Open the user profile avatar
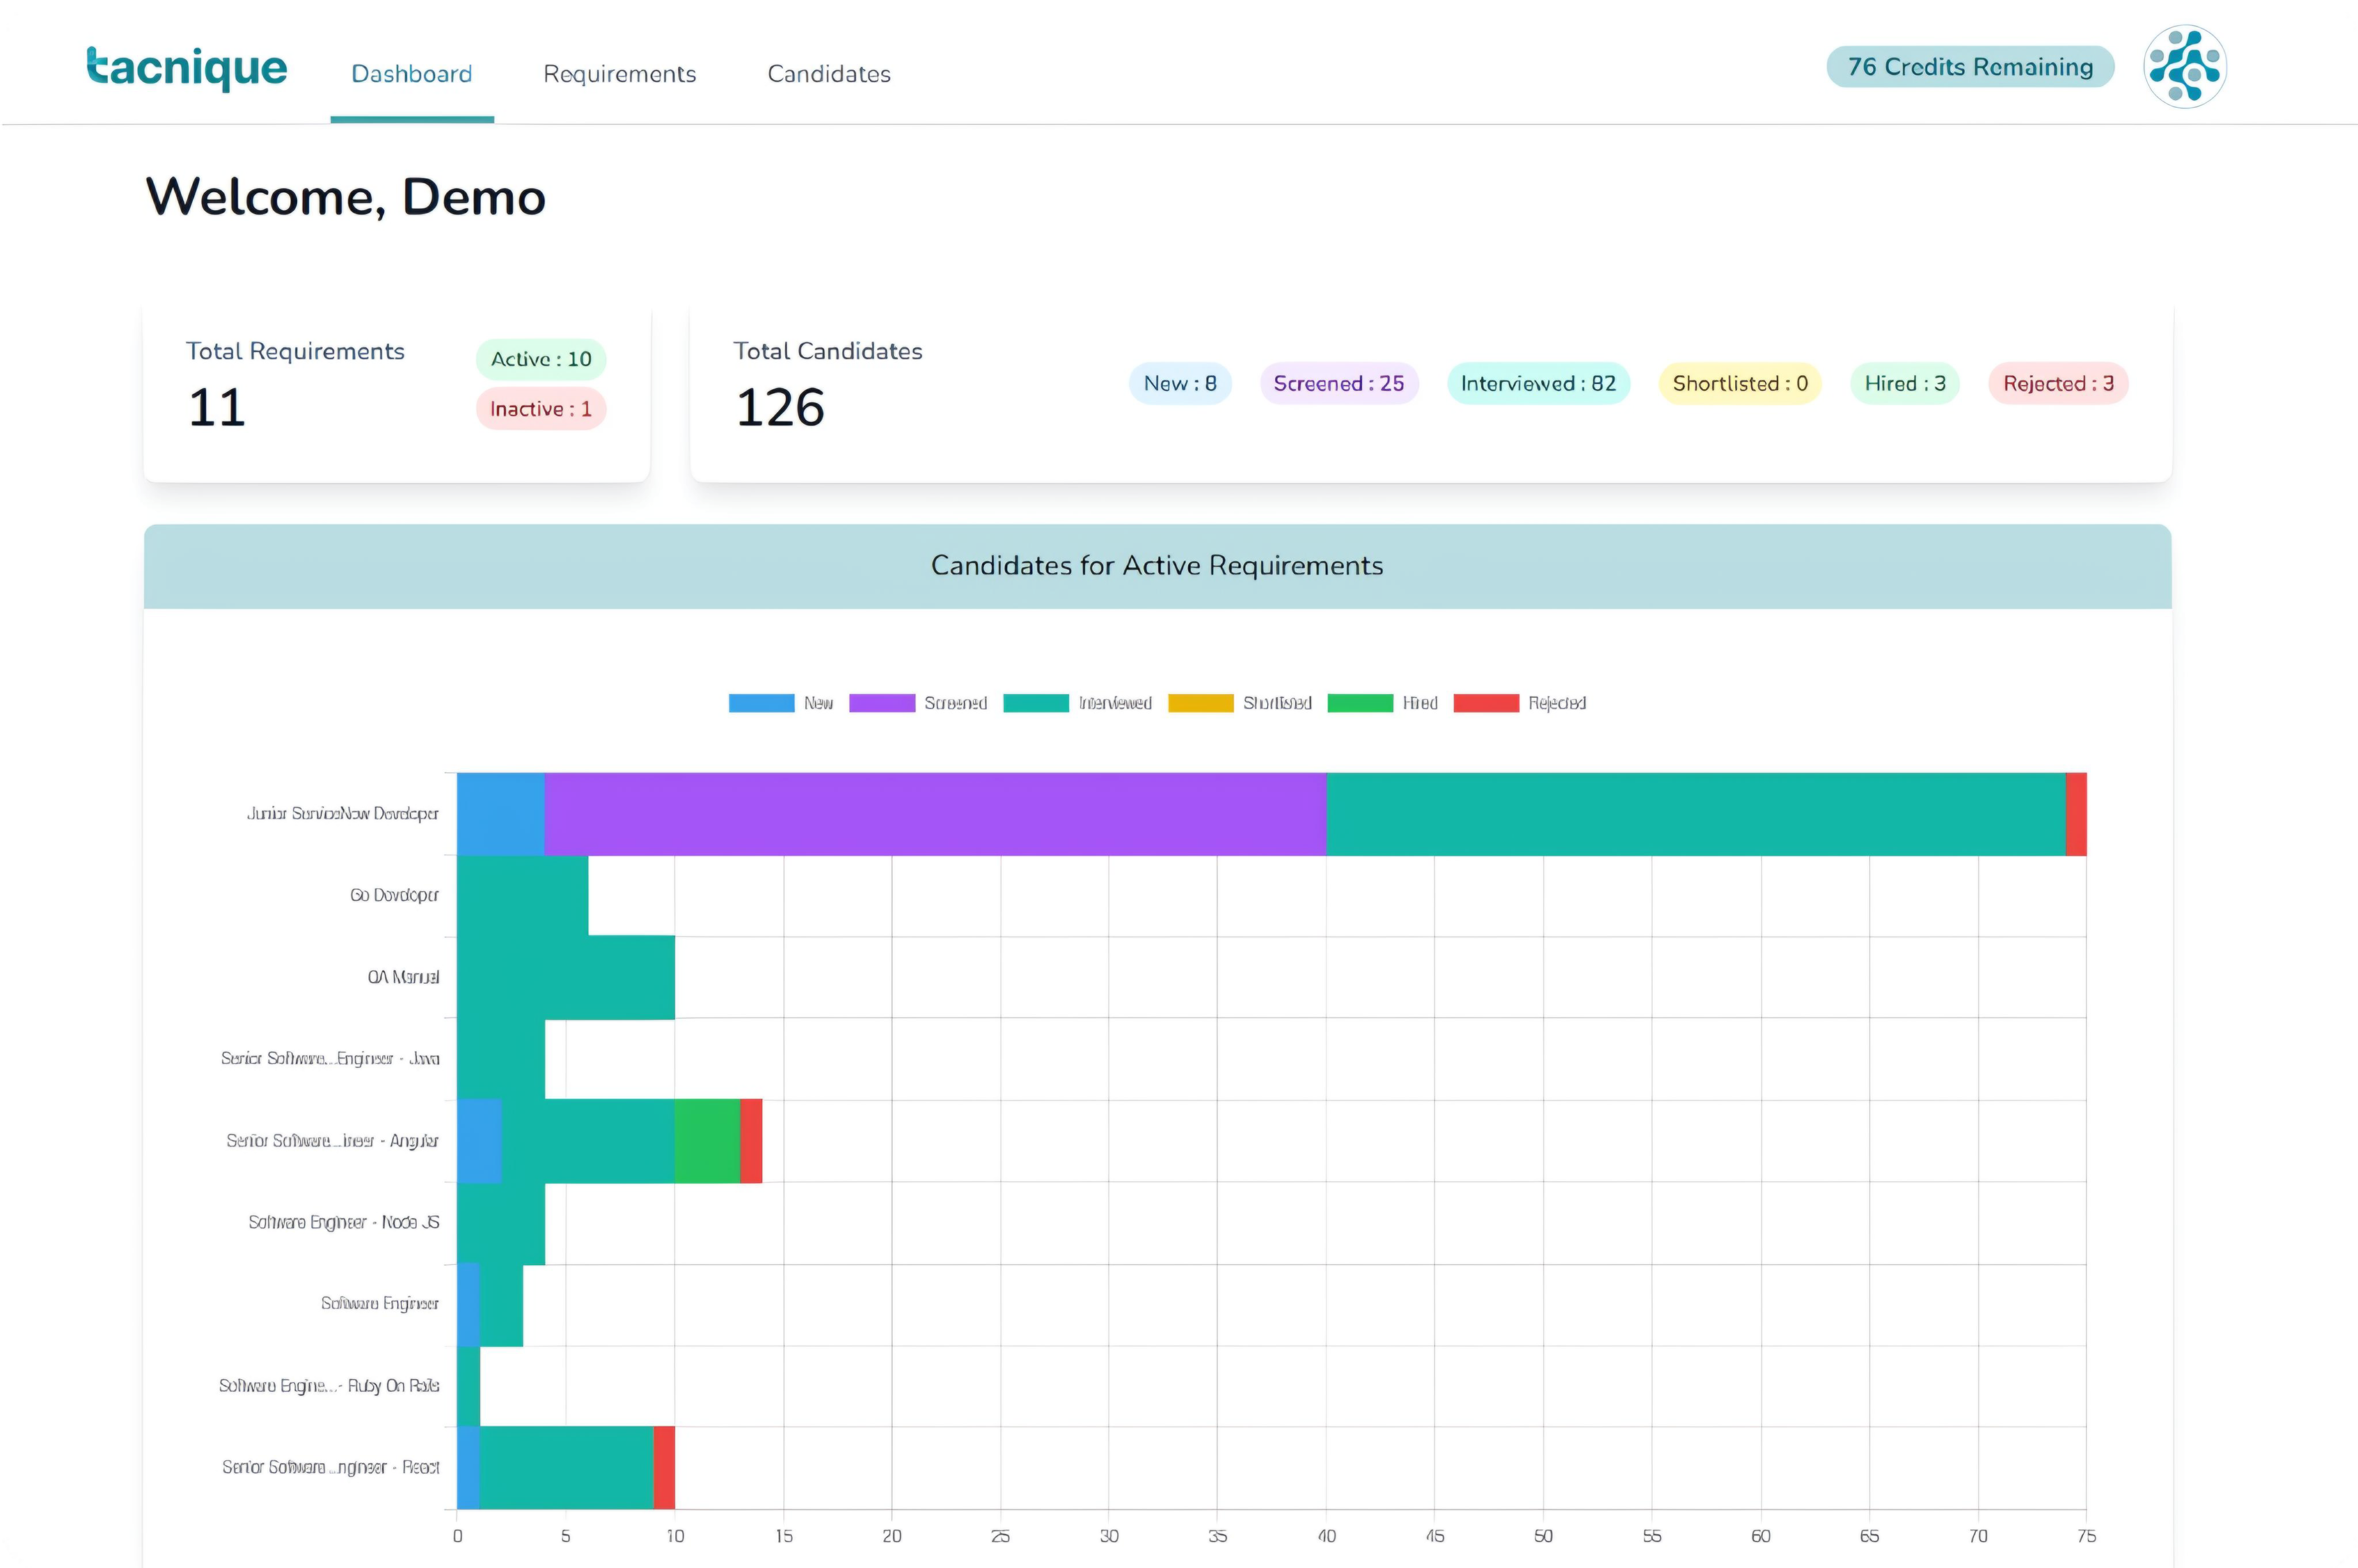This screenshot has width=2358, height=1568. [x=2184, y=67]
